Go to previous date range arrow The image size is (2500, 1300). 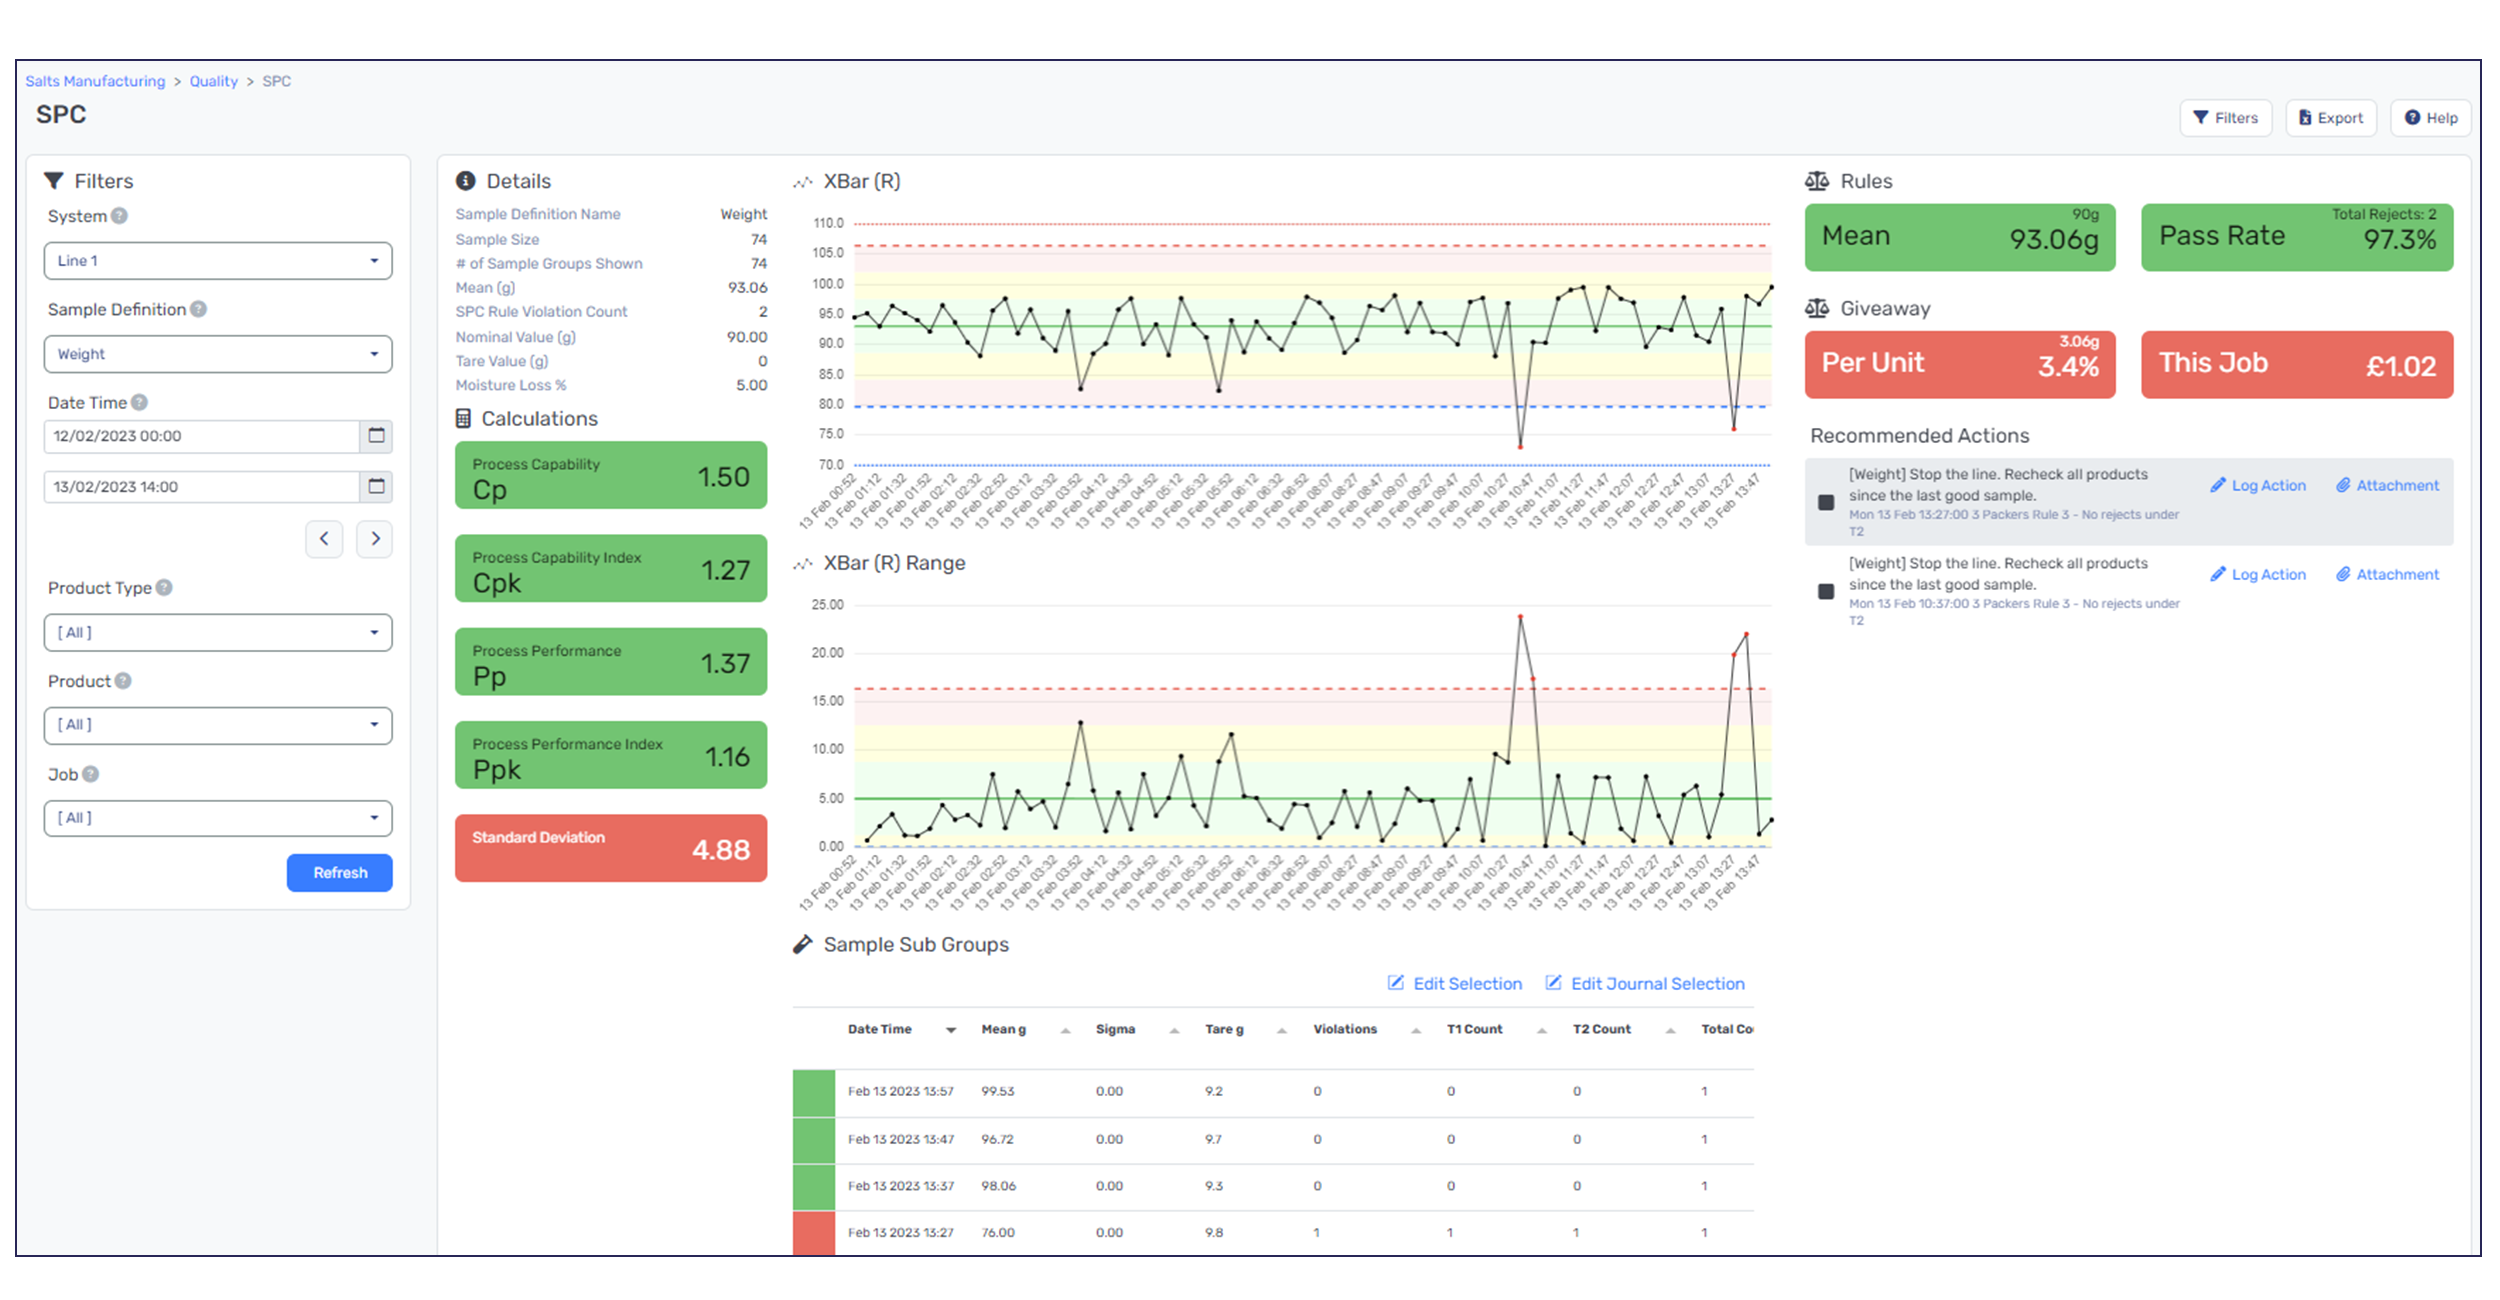coord(324,539)
